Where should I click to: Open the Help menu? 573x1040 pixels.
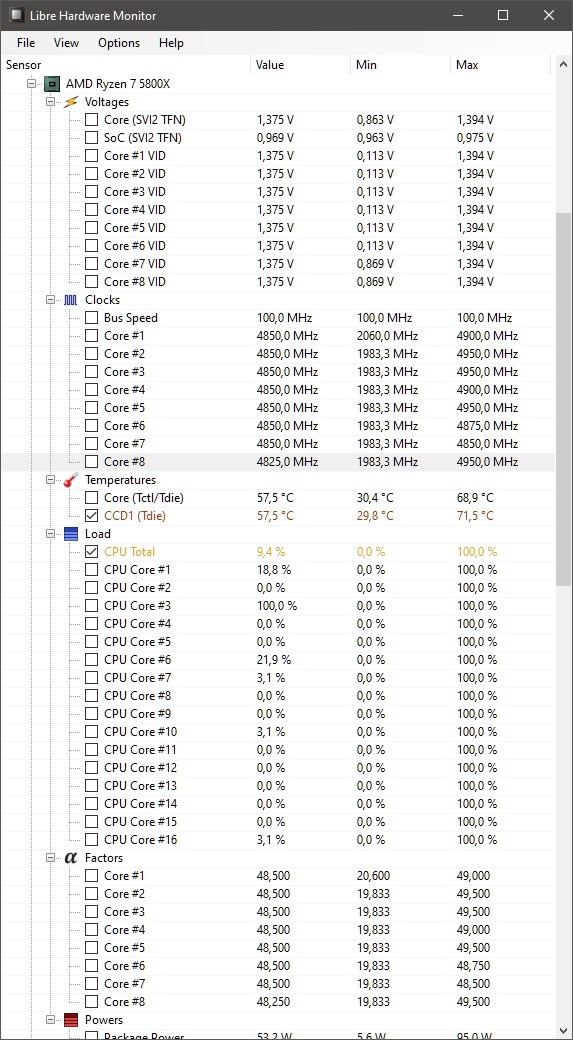tap(171, 42)
